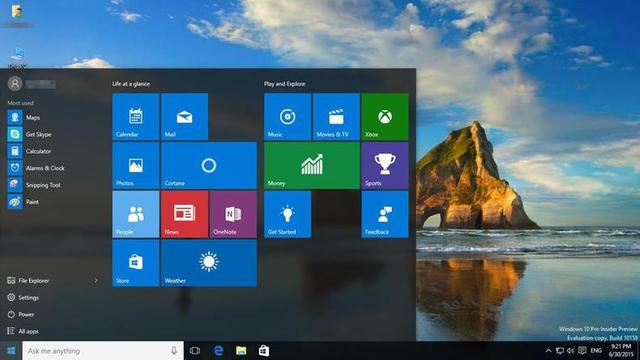640x360 pixels.
Task: Select the This PC desktop icon
Action: [x=17, y=58]
